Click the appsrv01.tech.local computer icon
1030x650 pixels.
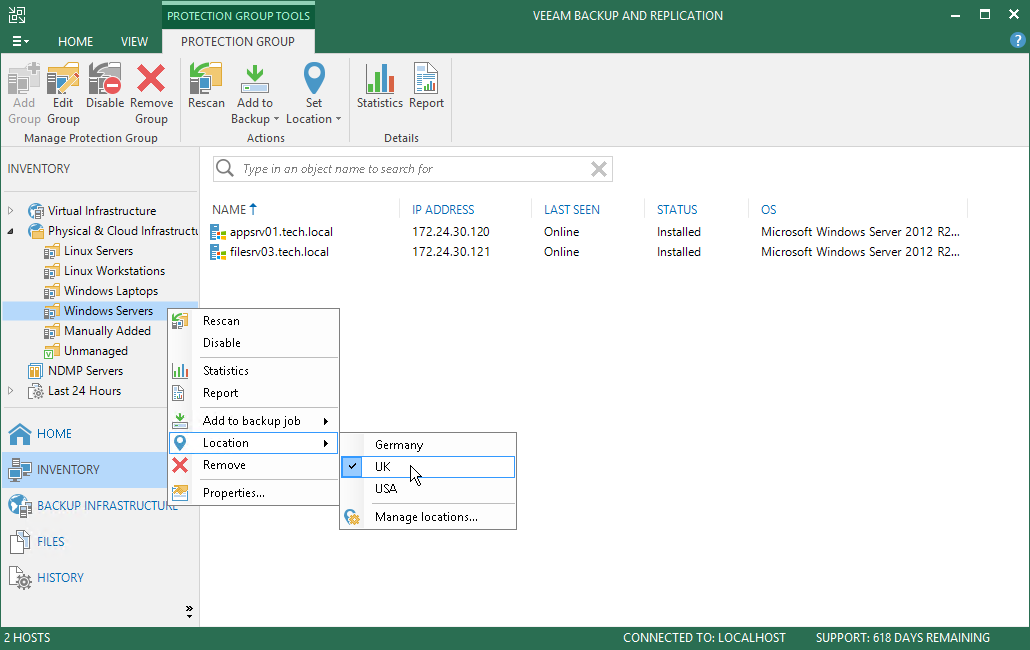(x=217, y=232)
